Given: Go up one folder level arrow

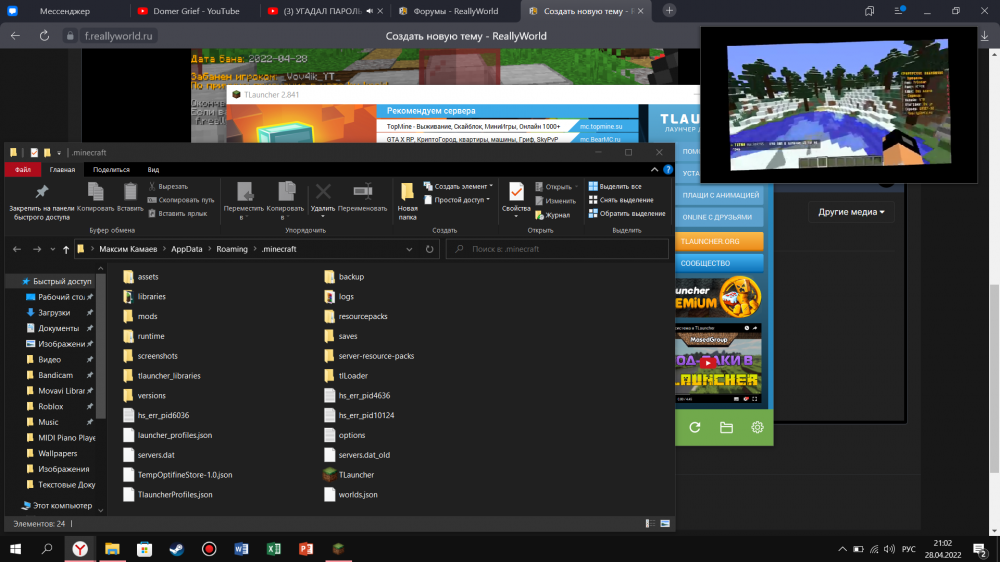Looking at the screenshot, I should tap(66, 249).
